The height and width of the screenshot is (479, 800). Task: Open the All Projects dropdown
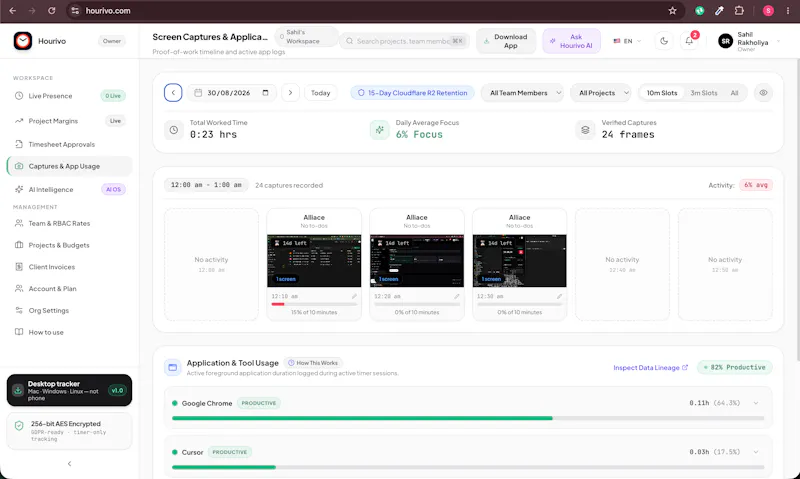(x=601, y=93)
